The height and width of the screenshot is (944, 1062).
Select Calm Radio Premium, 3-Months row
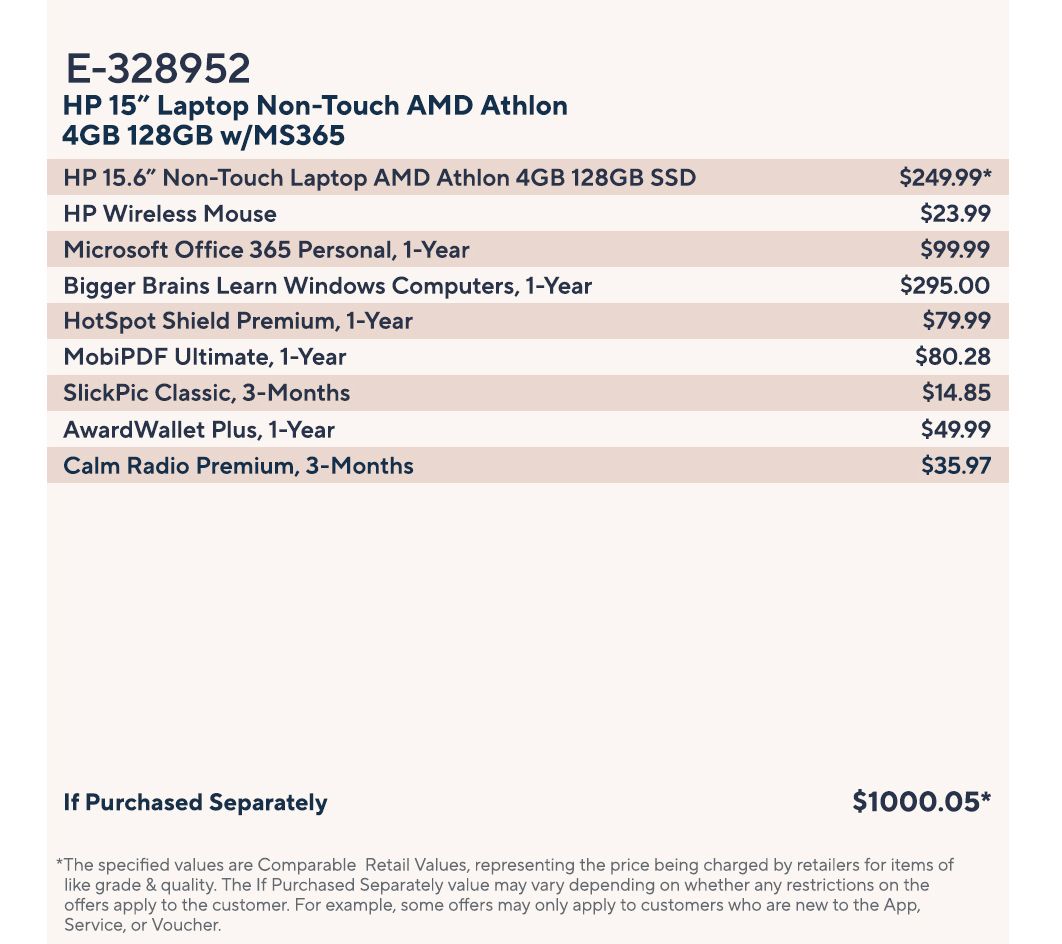point(238,466)
